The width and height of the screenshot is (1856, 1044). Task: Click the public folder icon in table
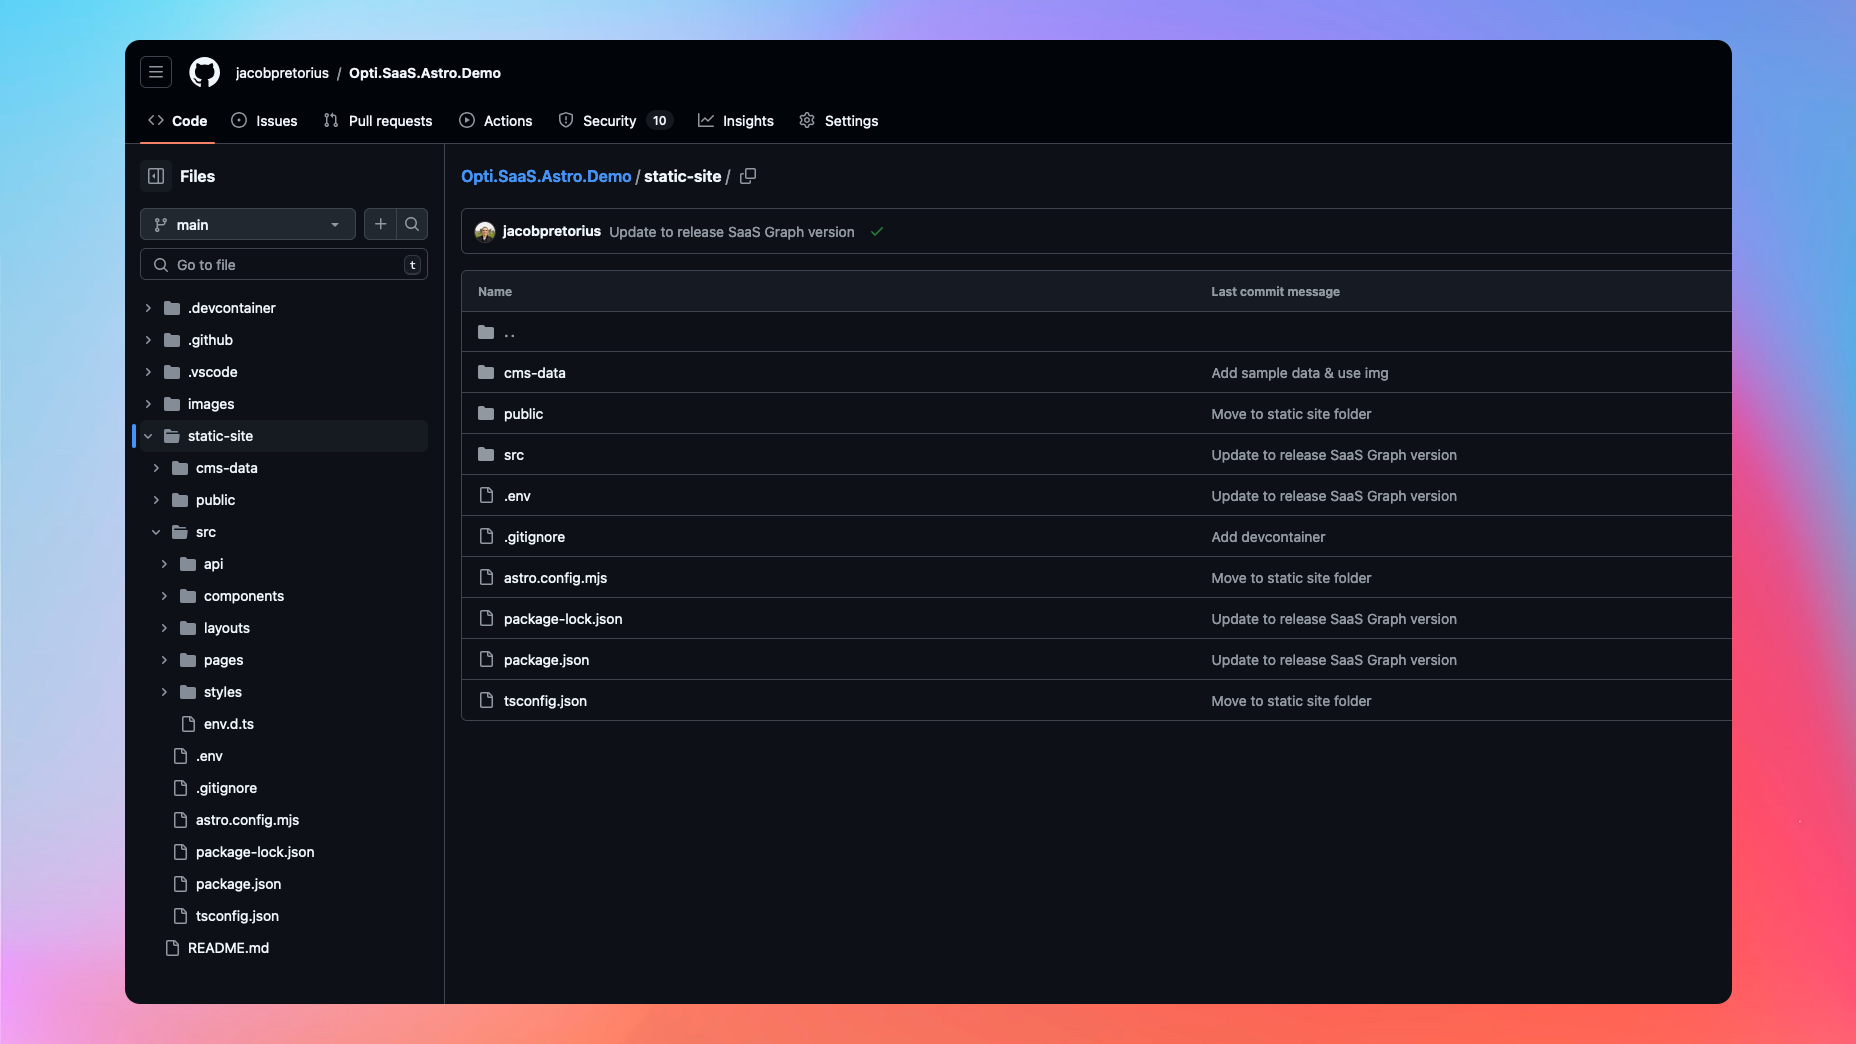pos(486,413)
